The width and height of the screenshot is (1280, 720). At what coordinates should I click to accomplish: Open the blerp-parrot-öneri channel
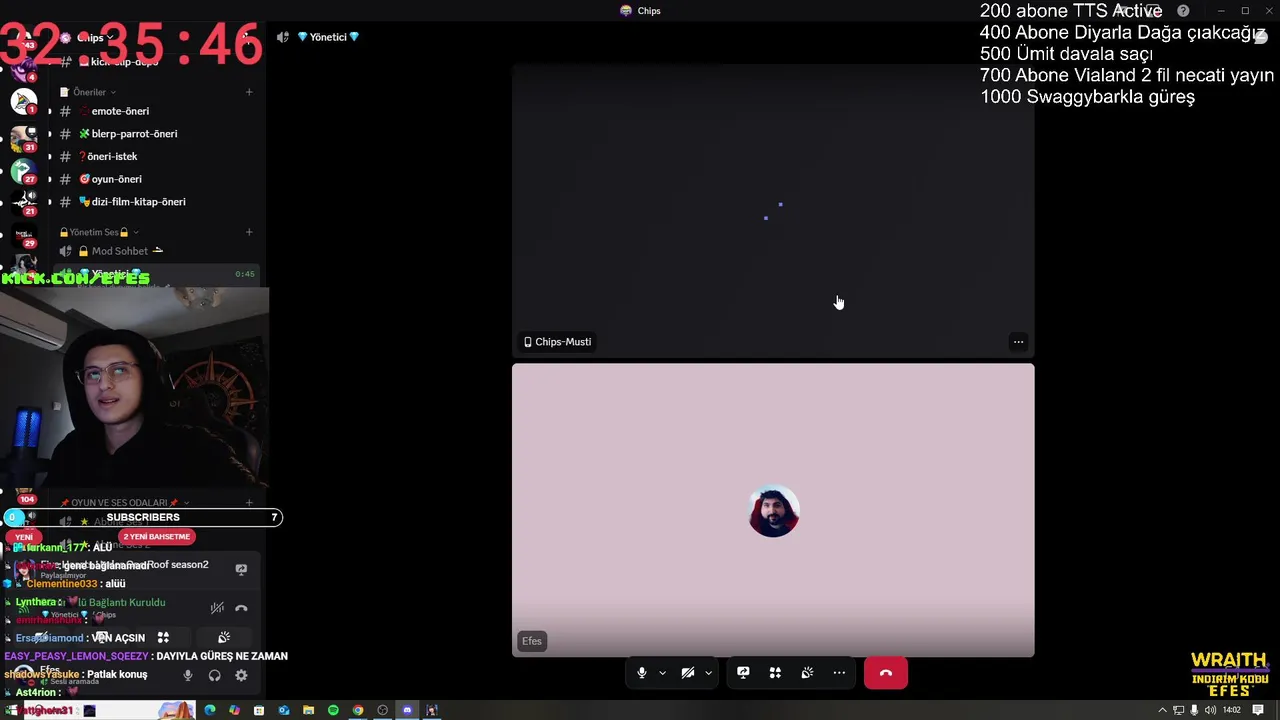point(134,134)
